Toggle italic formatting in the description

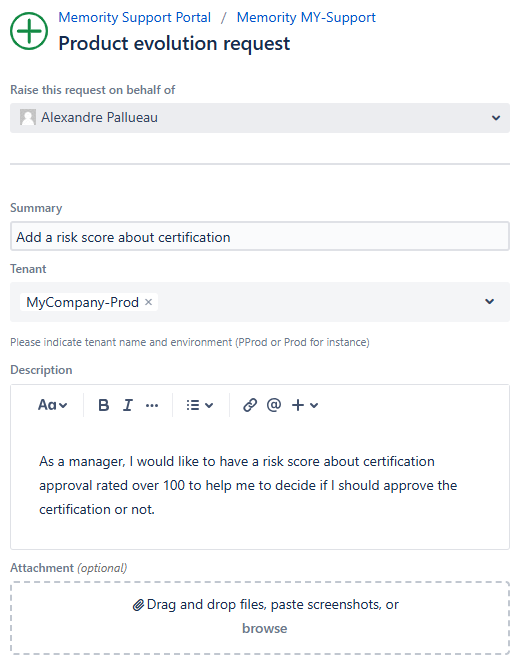128,405
